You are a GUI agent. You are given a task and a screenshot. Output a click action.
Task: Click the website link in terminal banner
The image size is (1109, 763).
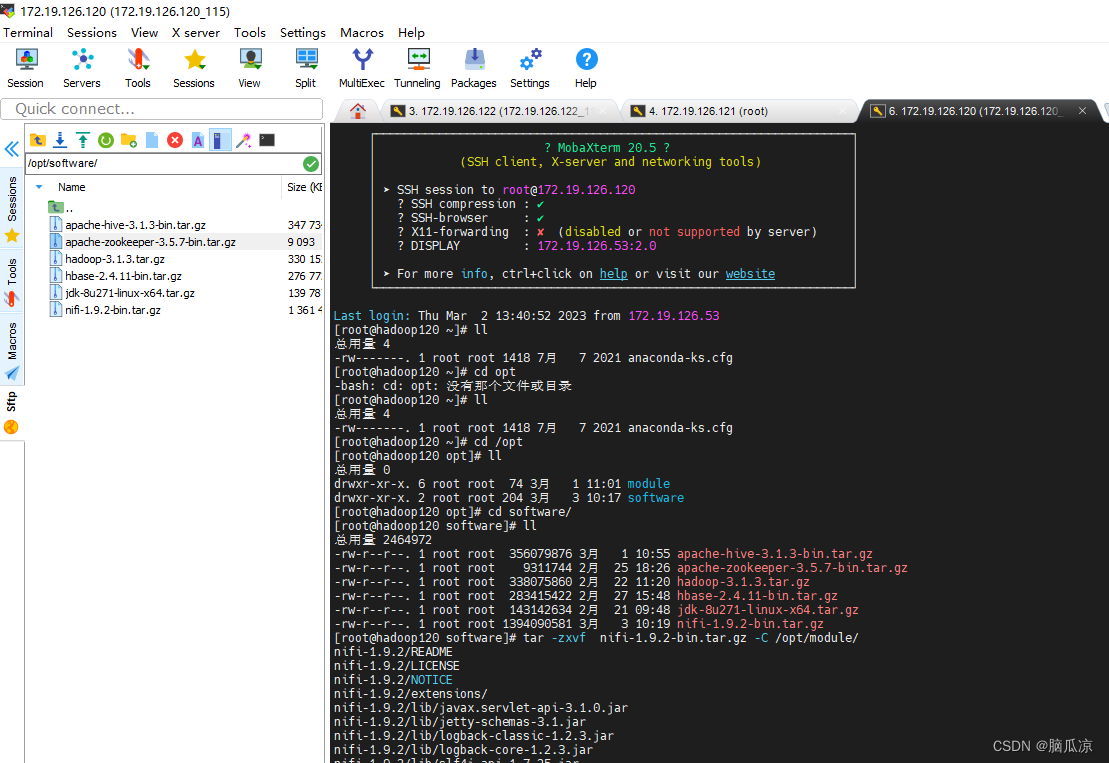pyautogui.click(x=750, y=274)
